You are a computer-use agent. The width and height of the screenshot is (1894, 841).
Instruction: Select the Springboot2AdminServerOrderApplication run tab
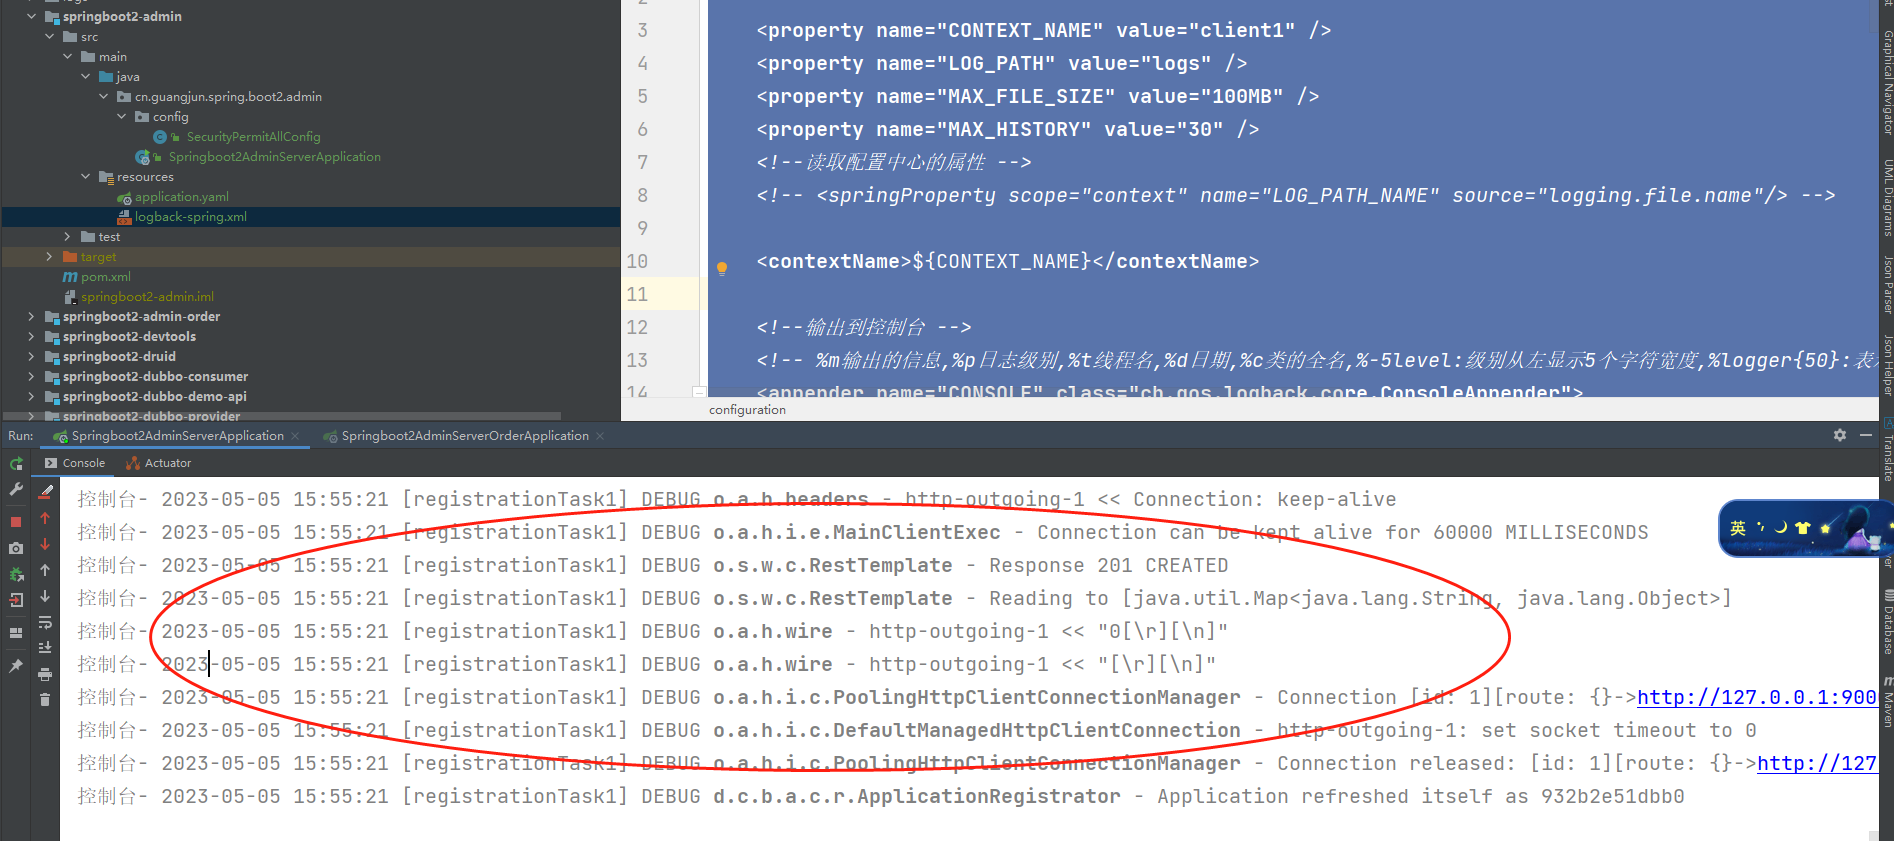tap(464, 436)
